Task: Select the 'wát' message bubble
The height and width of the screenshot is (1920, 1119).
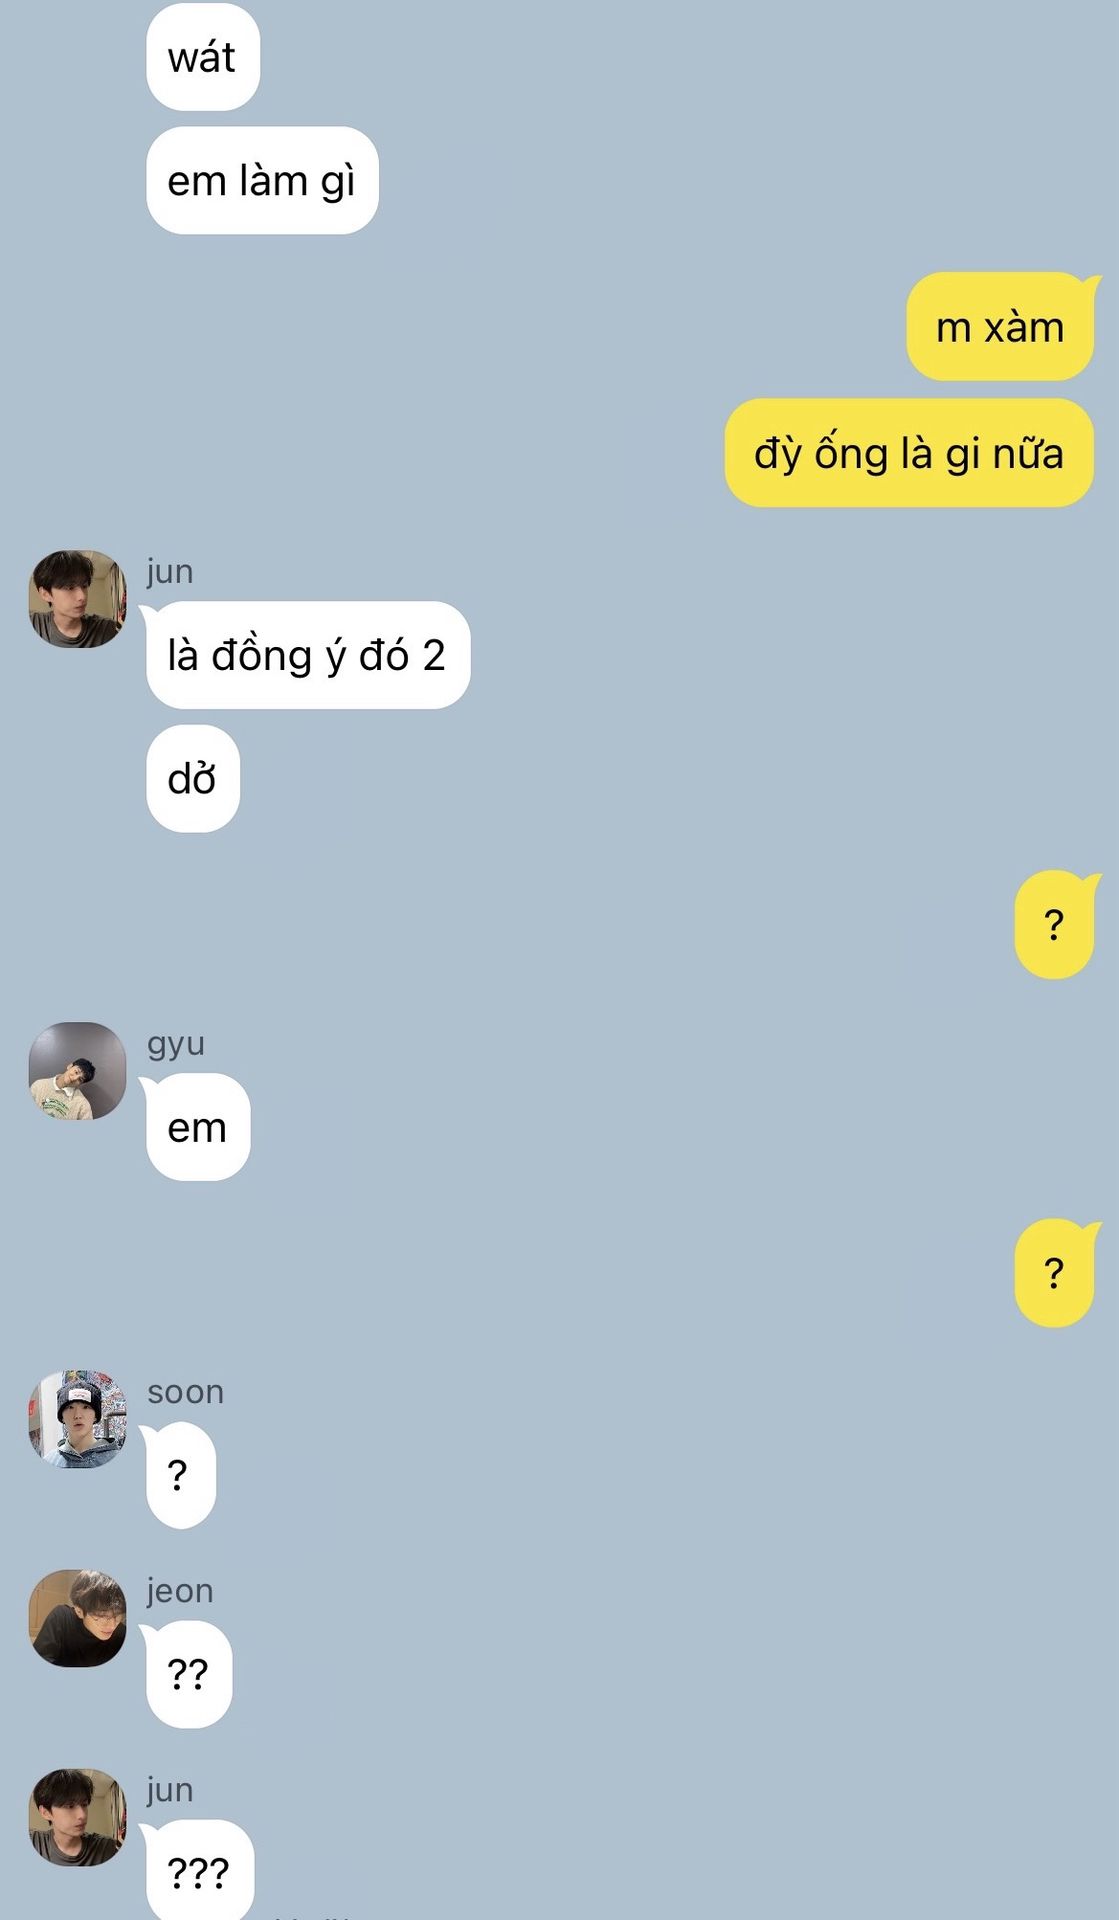Action: click(x=203, y=57)
